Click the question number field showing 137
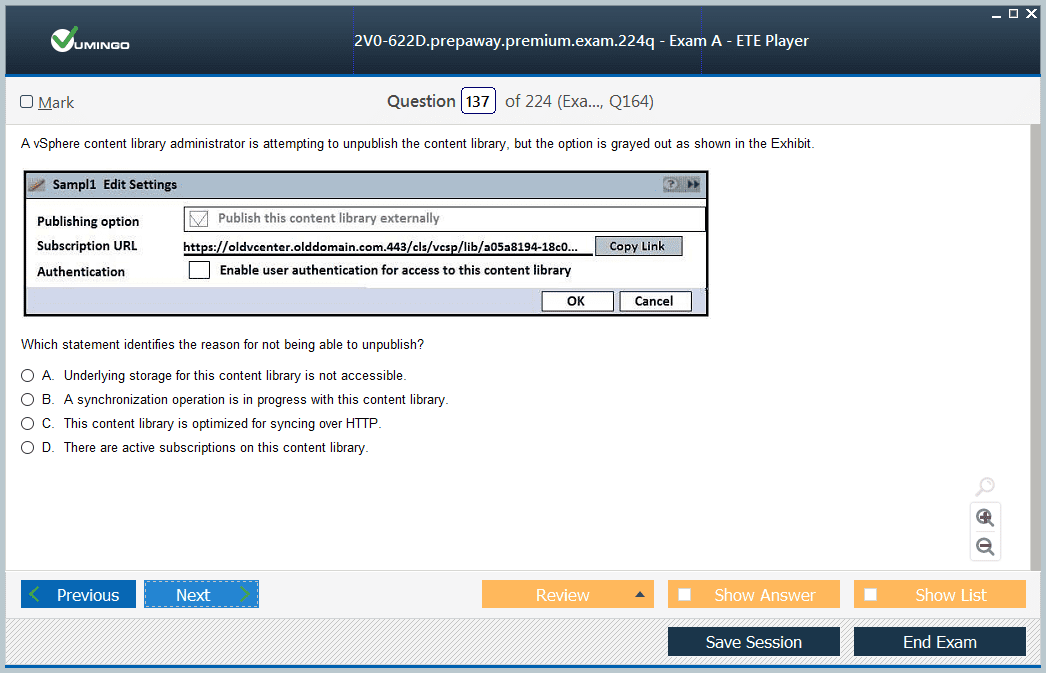Image resolution: width=1046 pixels, height=673 pixels. (478, 101)
